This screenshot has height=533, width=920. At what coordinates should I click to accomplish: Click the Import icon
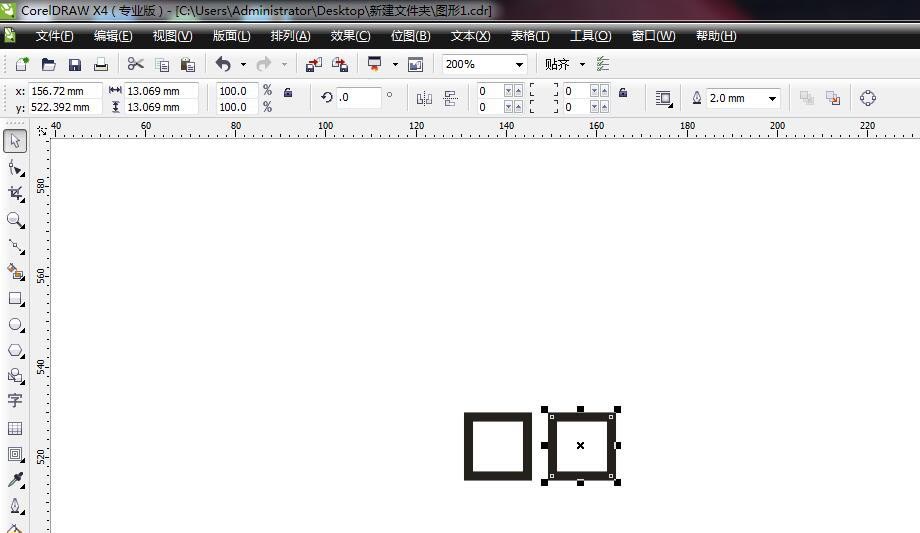314,64
